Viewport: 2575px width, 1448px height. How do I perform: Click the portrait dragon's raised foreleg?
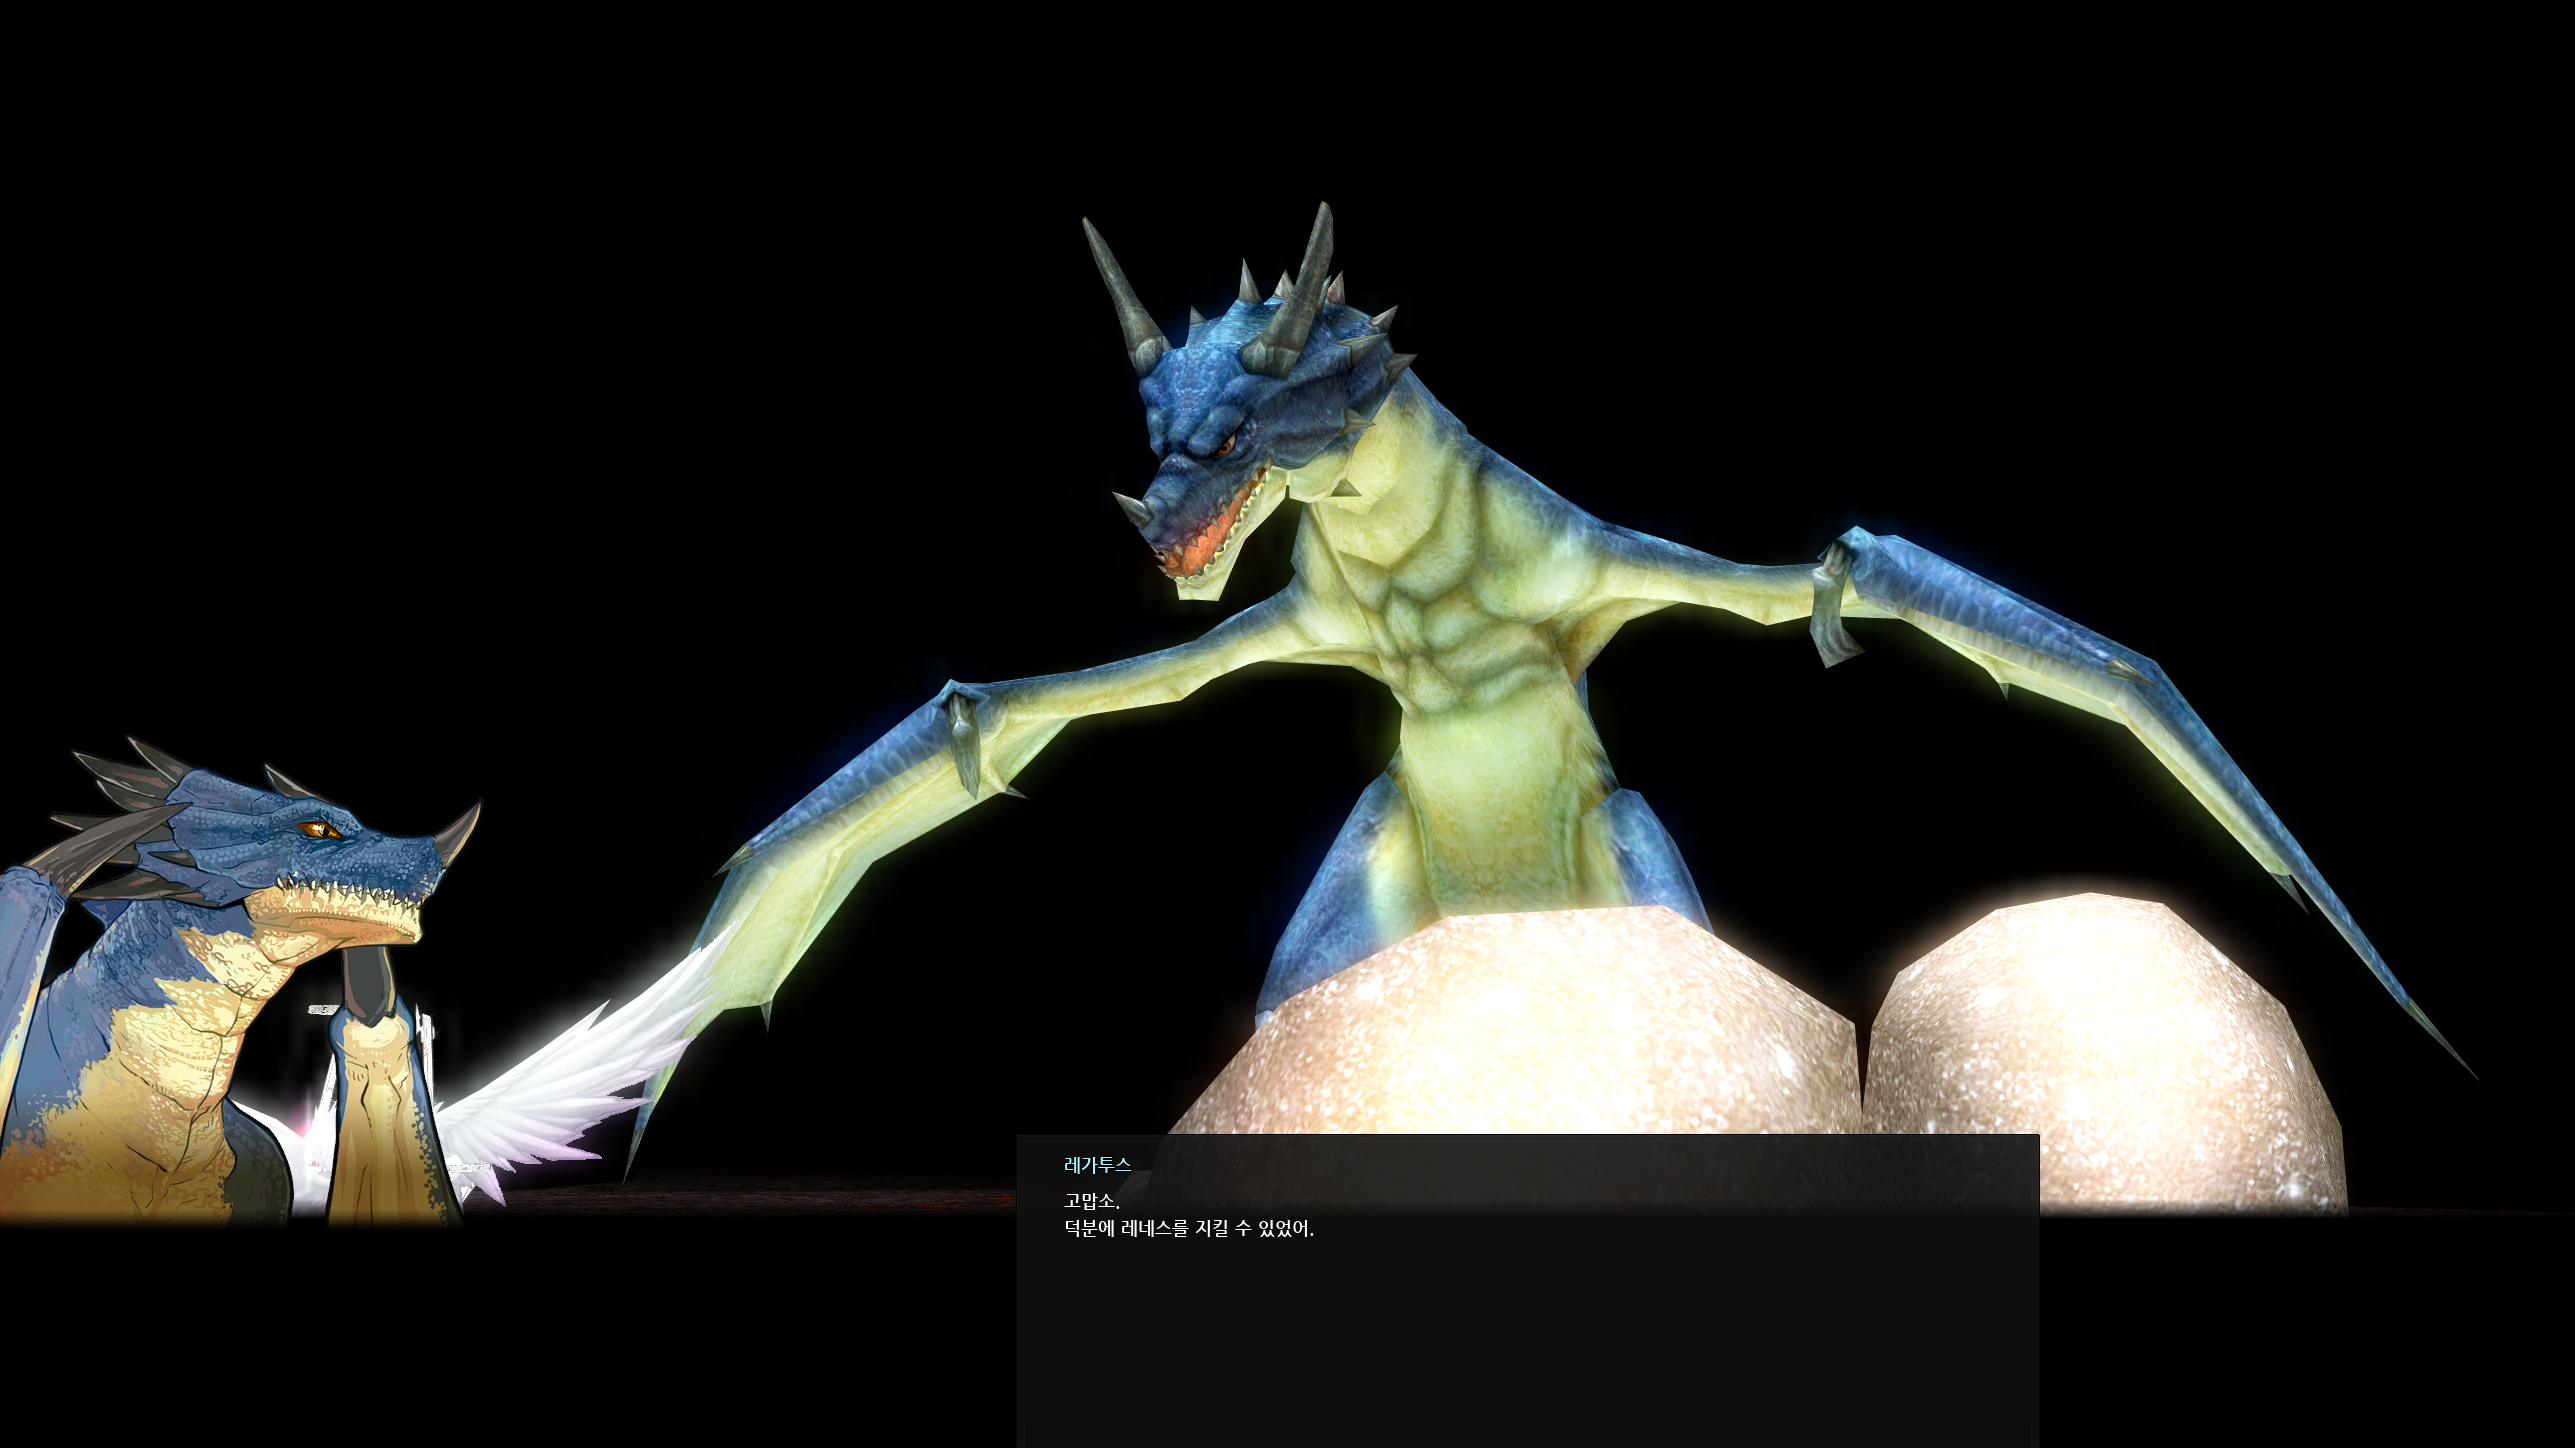coord(380,1100)
